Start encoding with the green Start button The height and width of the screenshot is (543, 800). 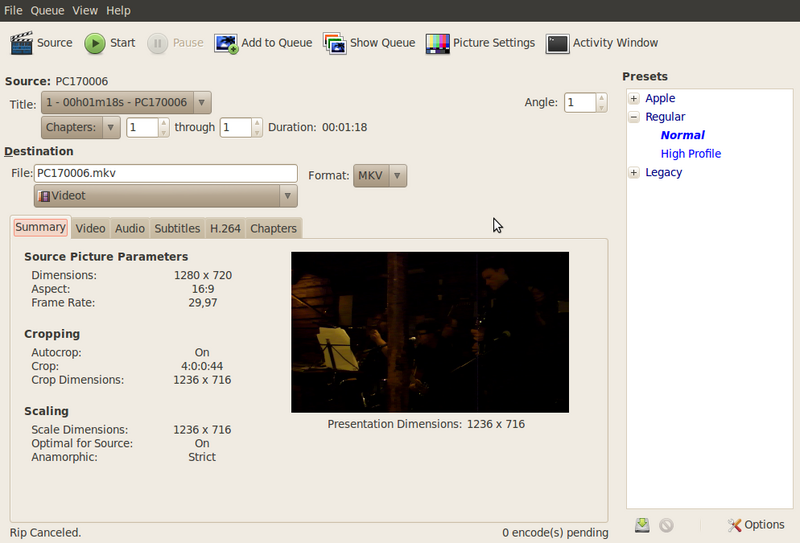point(95,43)
